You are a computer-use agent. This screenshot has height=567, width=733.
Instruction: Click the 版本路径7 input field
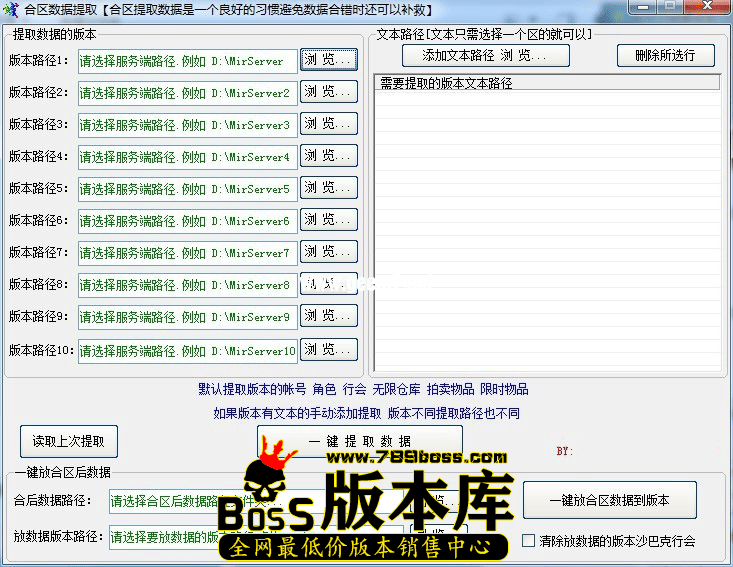tap(187, 253)
